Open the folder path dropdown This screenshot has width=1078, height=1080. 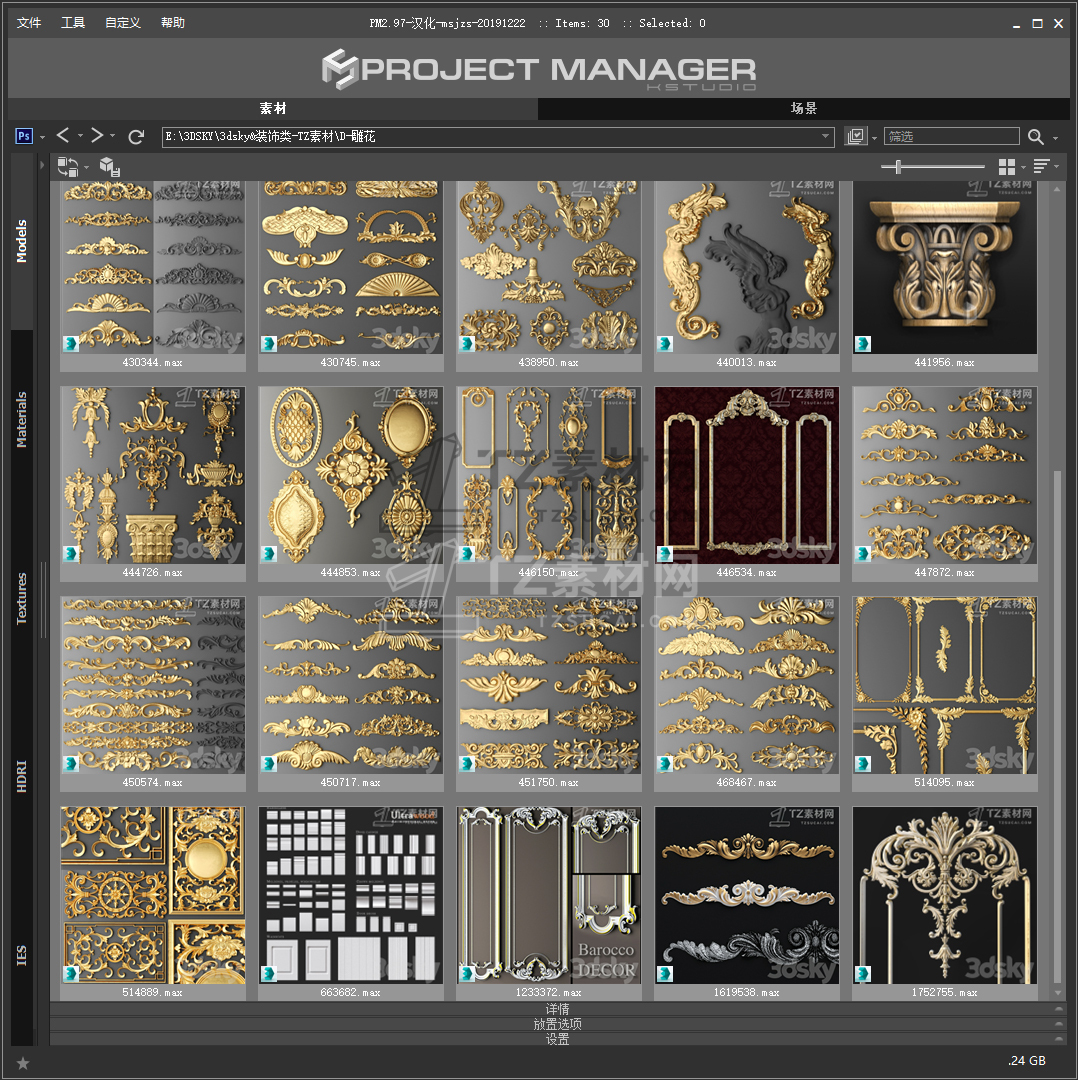point(826,137)
